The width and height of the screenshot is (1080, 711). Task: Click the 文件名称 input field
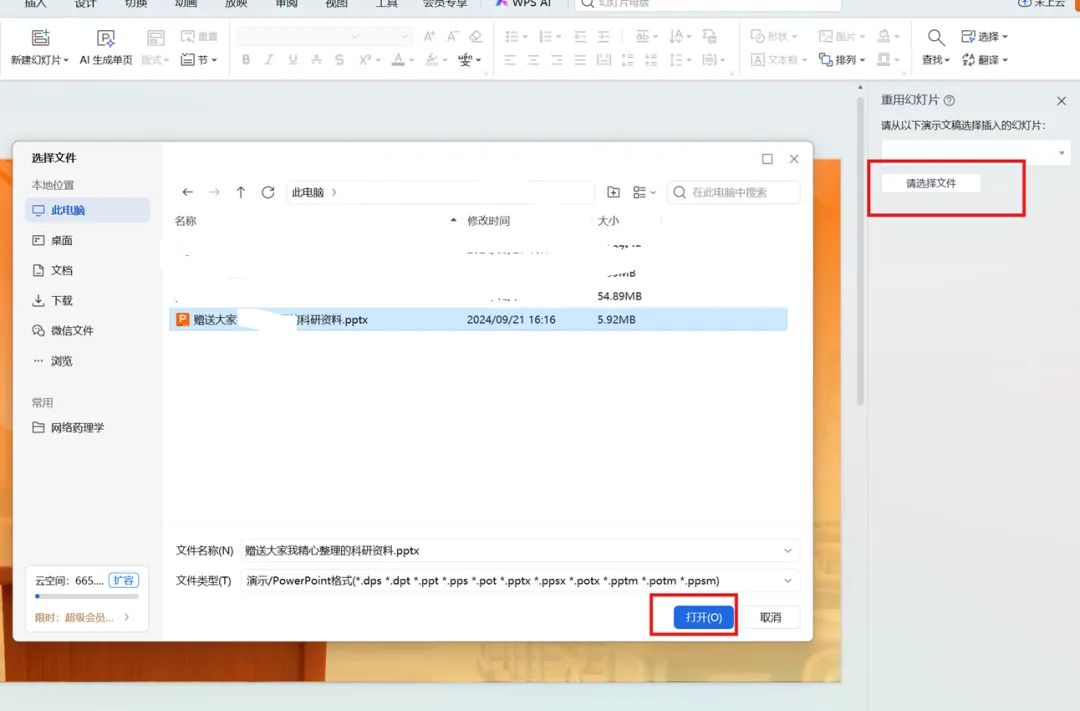click(x=520, y=550)
